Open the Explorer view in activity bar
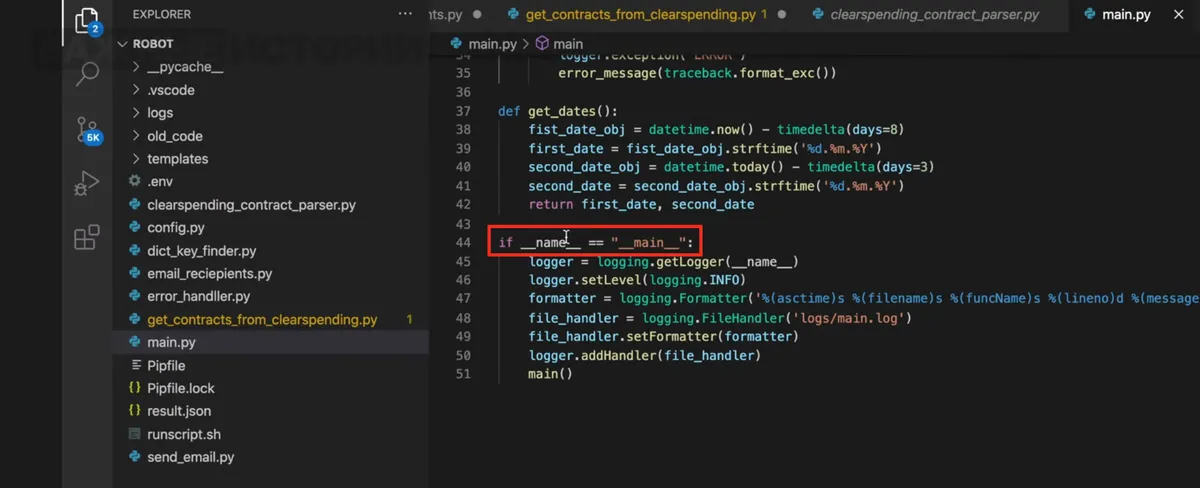1200x488 pixels. [x=87, y=19]
